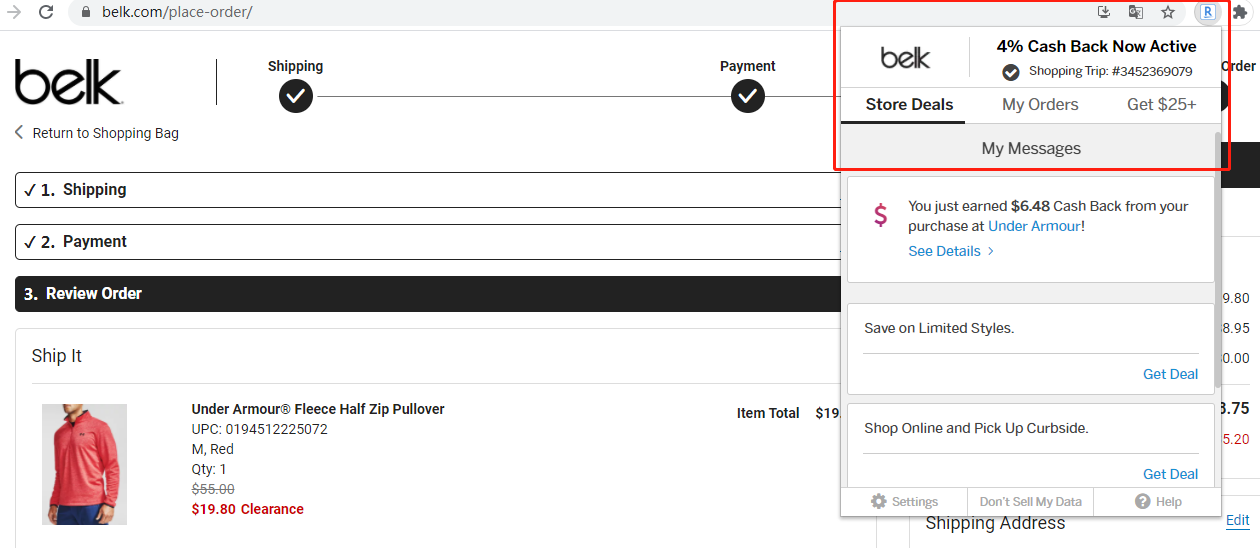1260x548 pixels.
Task: Bookmark this page with star icon
Action: (x=1168, y=12)
